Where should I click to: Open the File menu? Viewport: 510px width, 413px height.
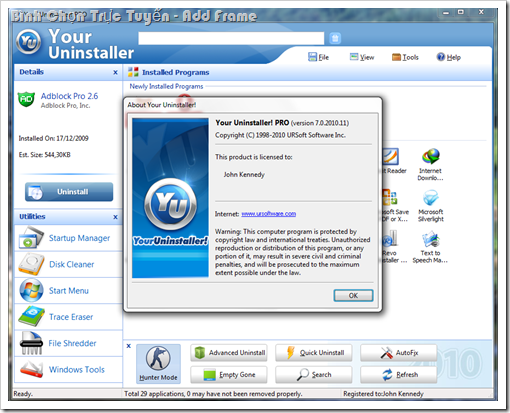318,57
